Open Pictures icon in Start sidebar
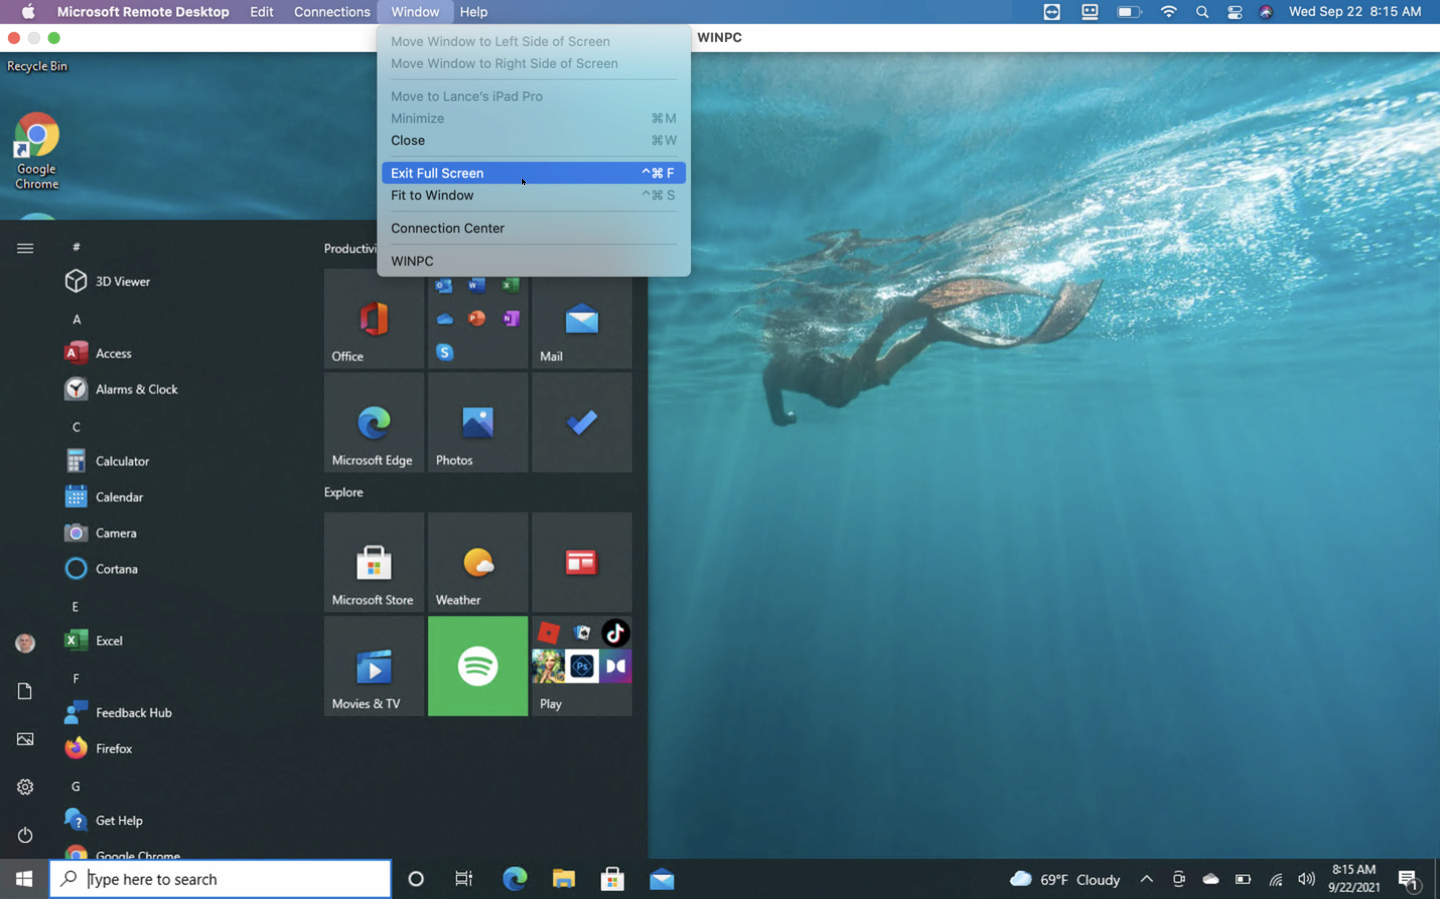This screenshot has width=1440, height=899. coord(25,739)
